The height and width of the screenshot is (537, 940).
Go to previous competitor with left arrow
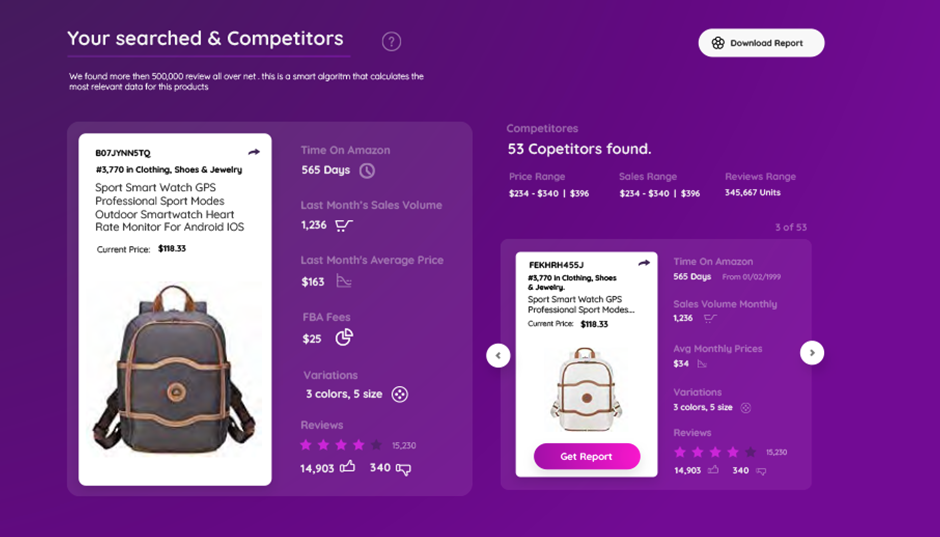[498, 354]
